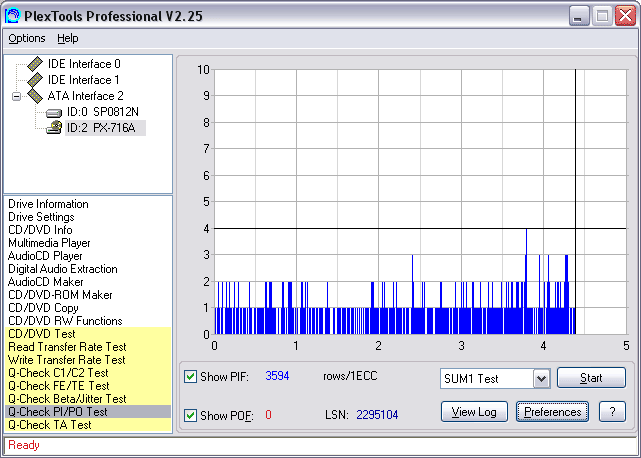This screenshot has height=458, width=641.
Task: Open CD/DVD RW Functions entry
Action: point(65,321)
